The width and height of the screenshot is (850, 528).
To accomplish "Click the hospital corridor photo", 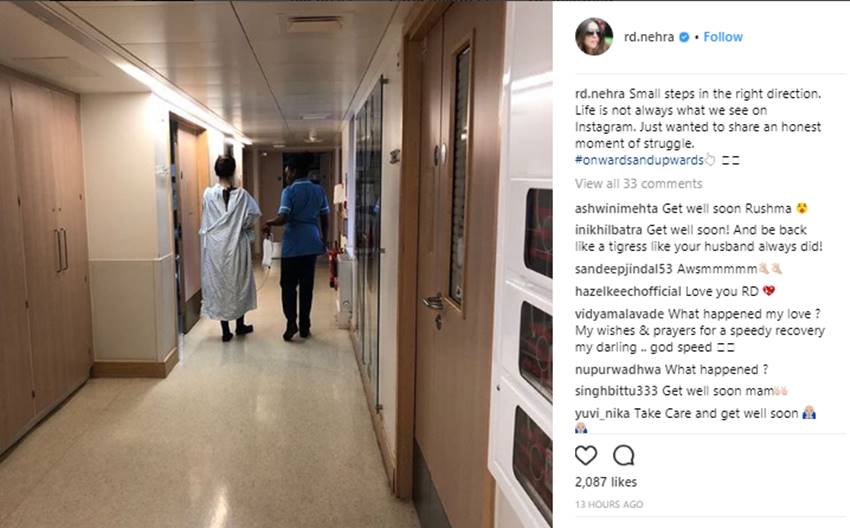I will coord(276,264).
